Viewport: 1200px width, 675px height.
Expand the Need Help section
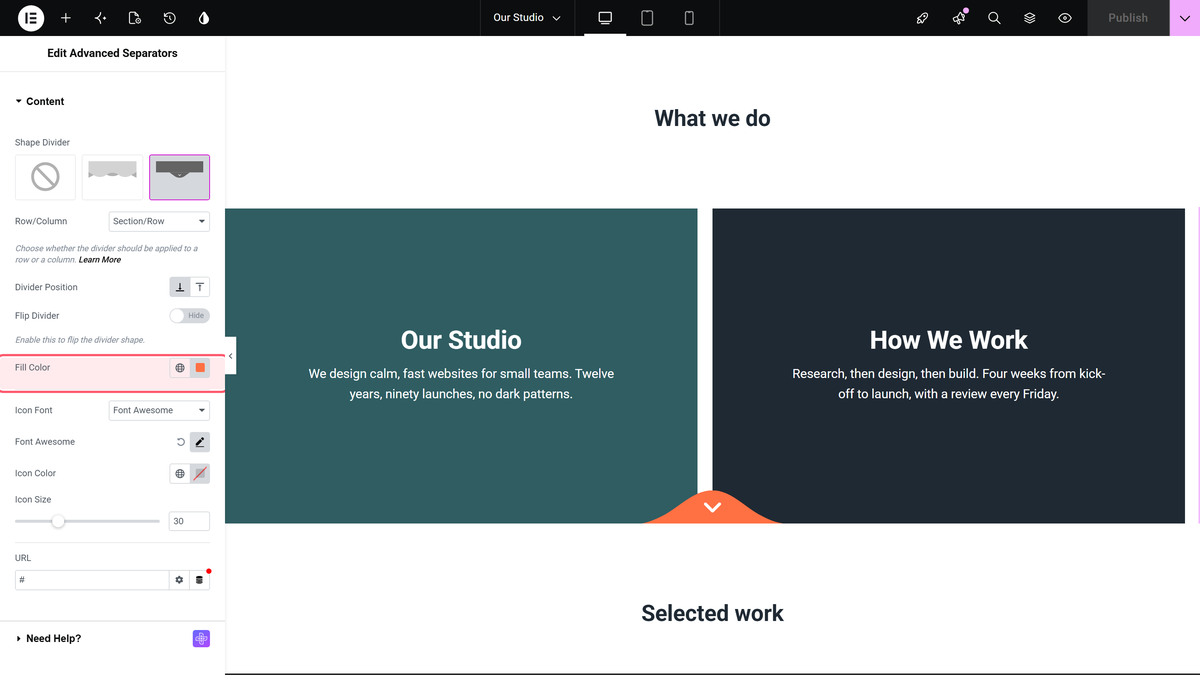click(49, 638)
